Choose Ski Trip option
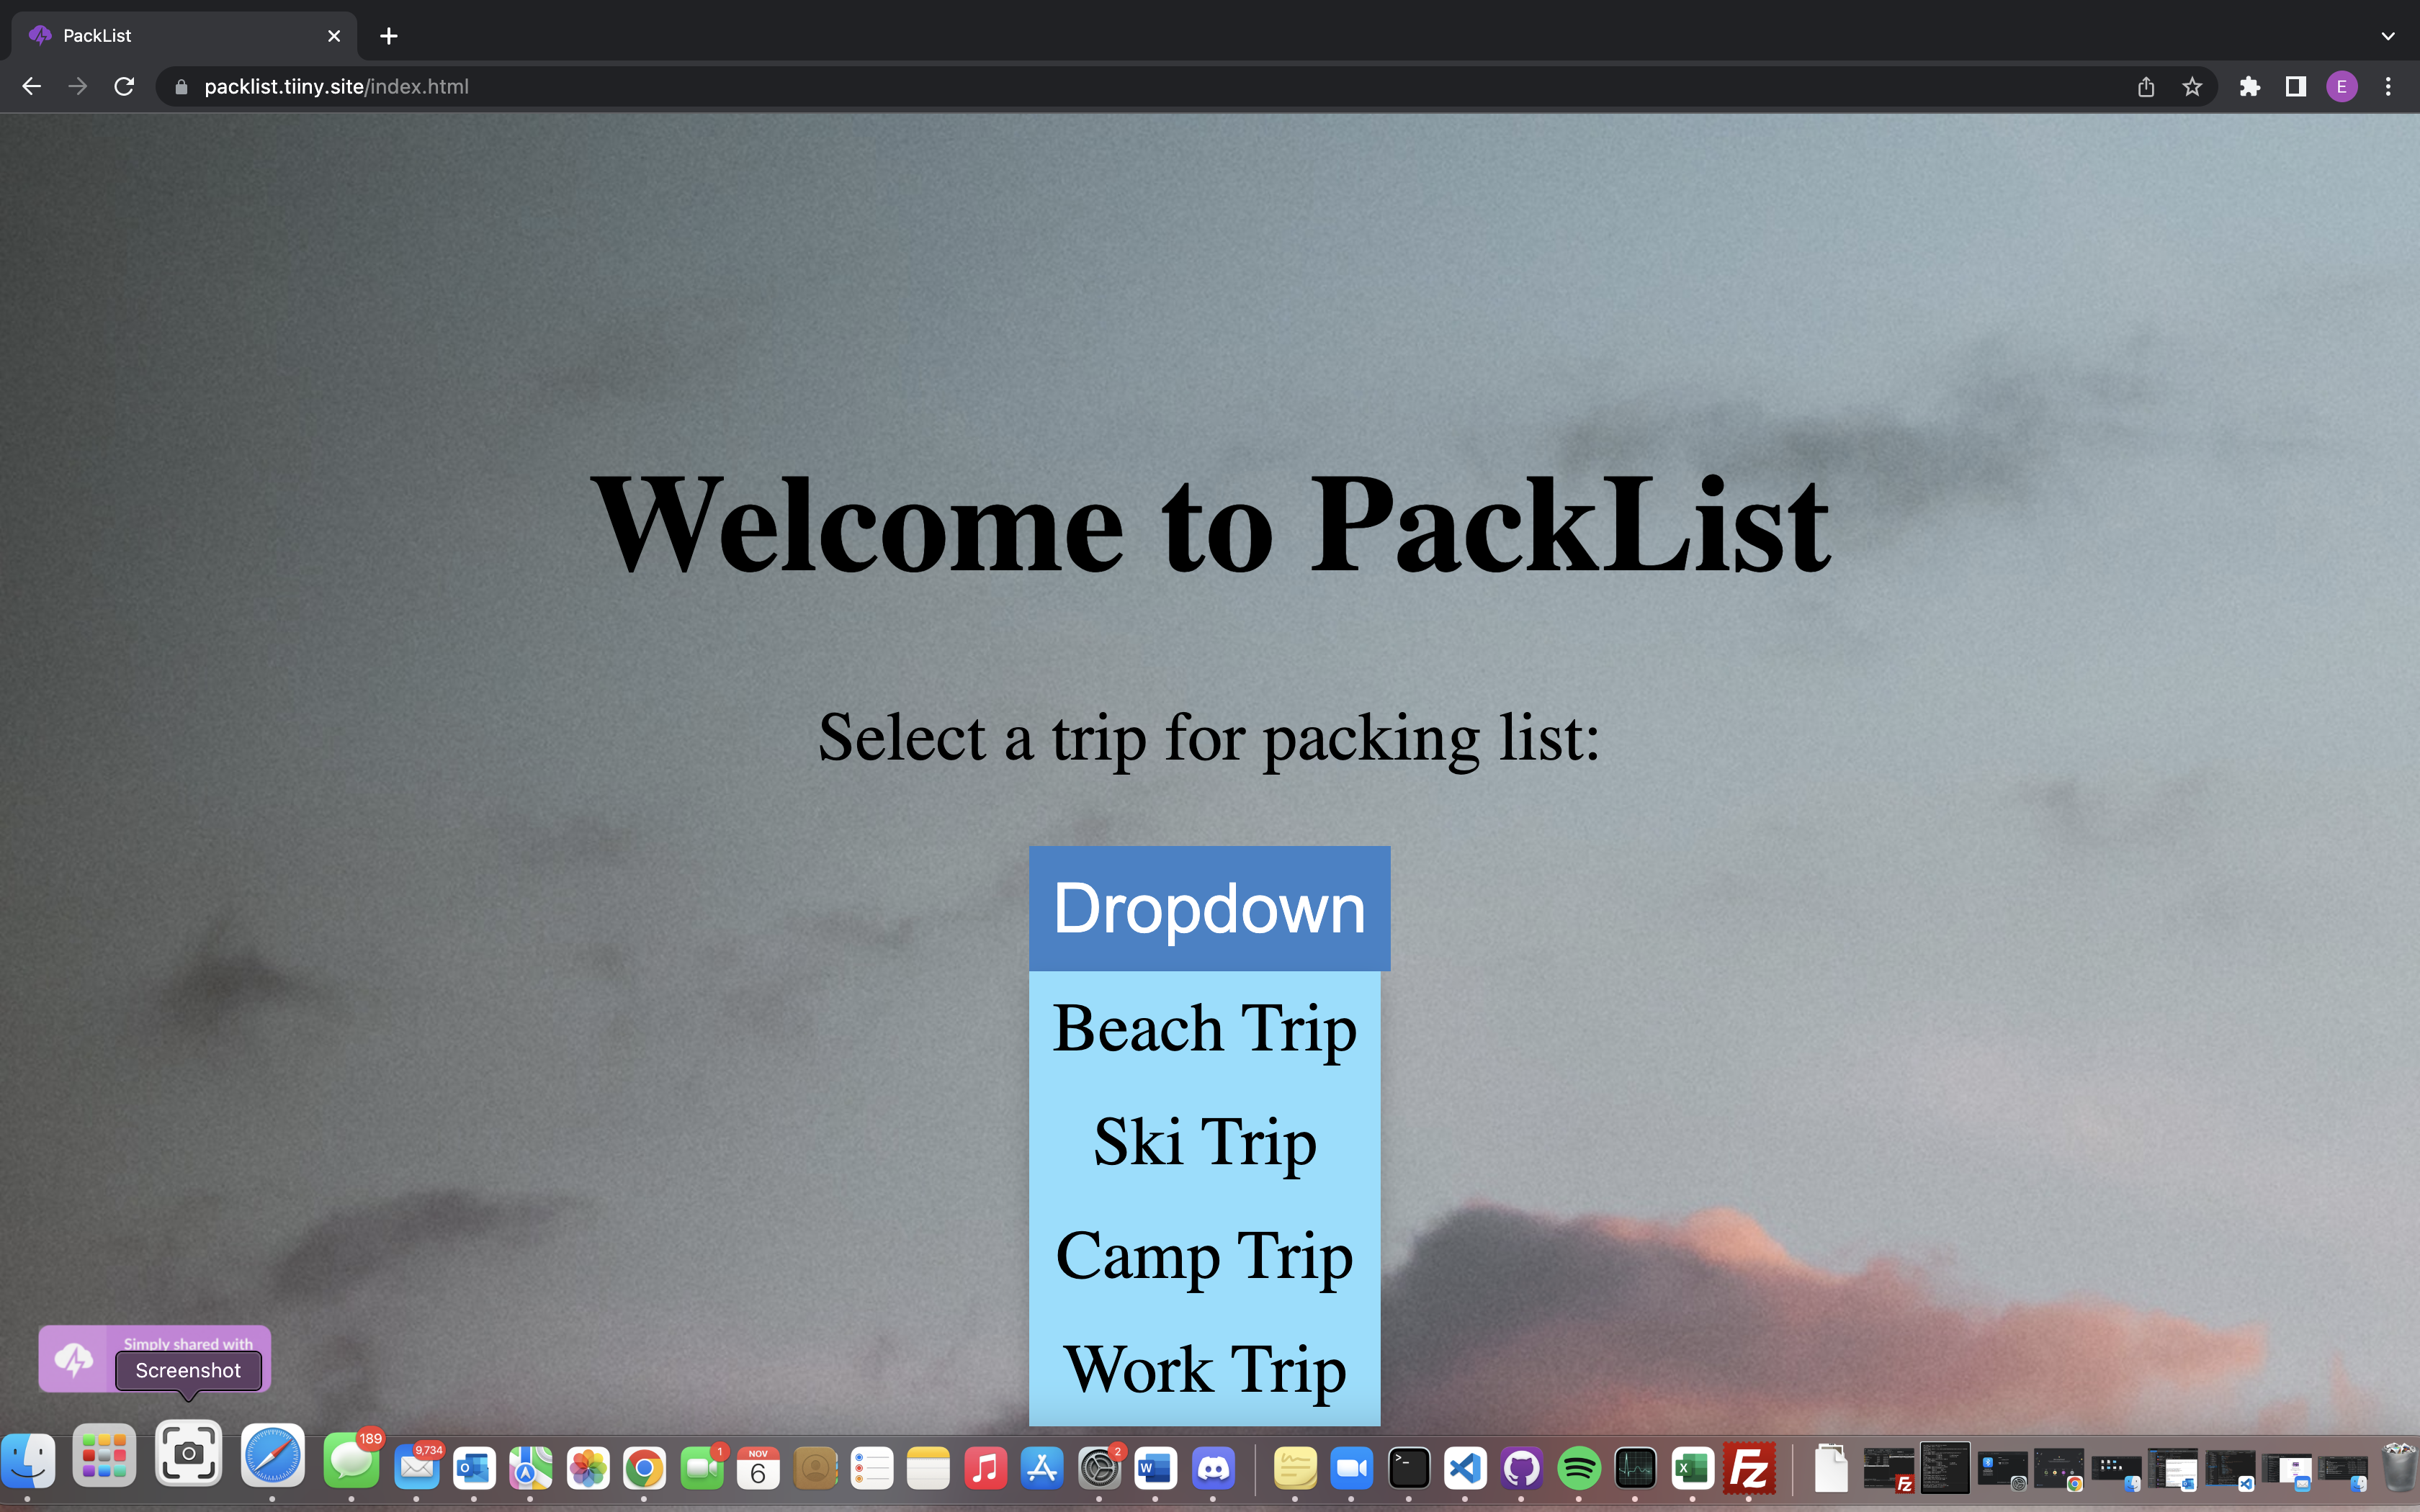This screenshot has width=2420, height=1512. coord(1204,1141)
